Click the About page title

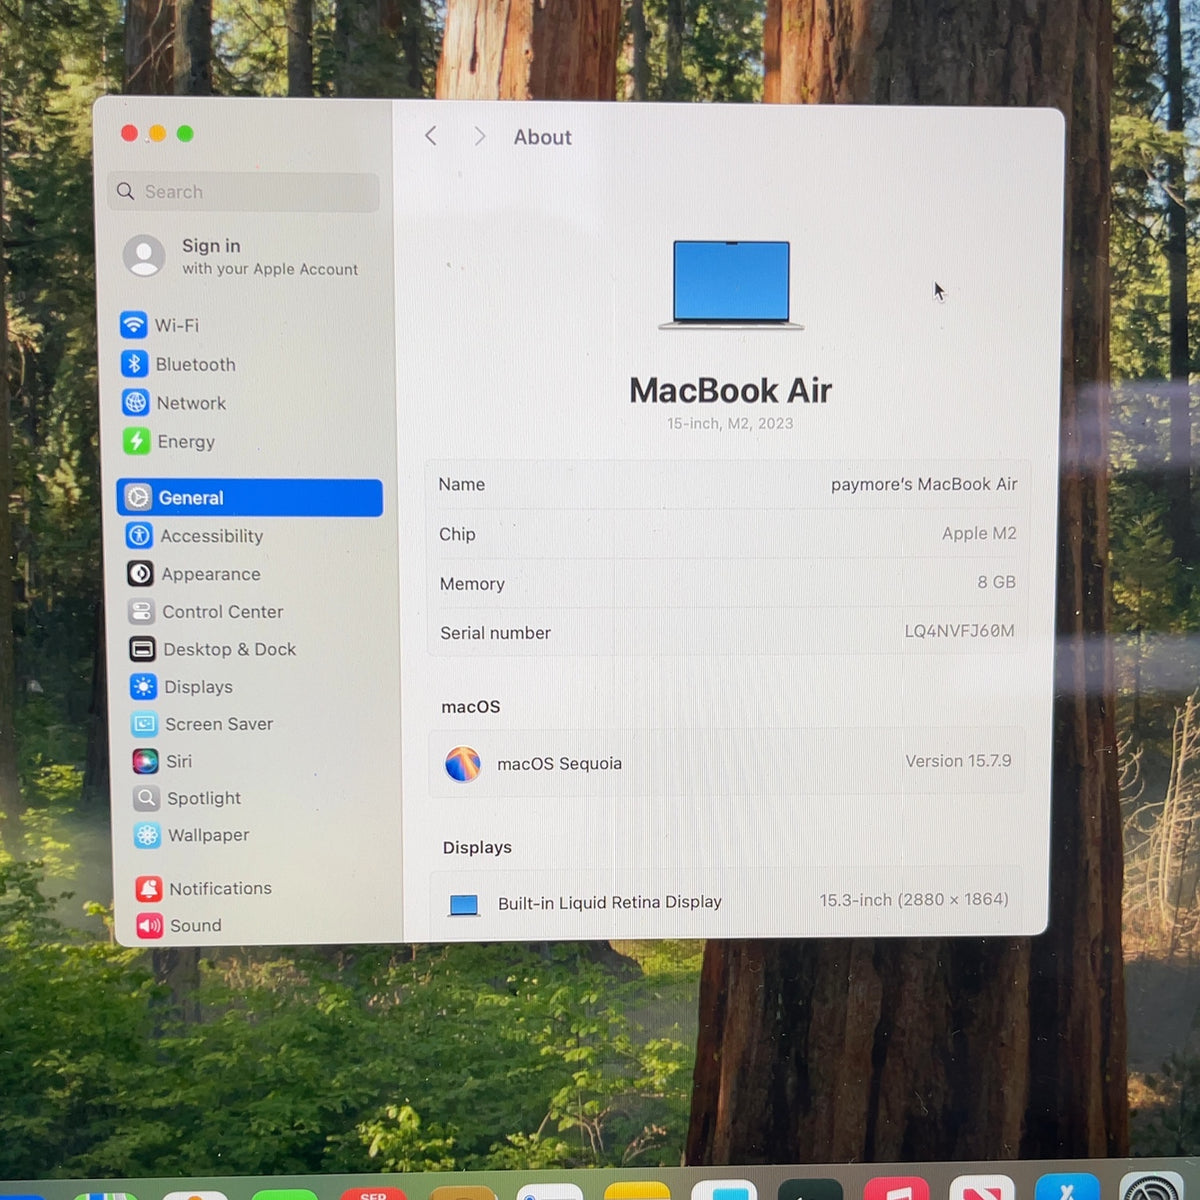click(x=543, y=137)
